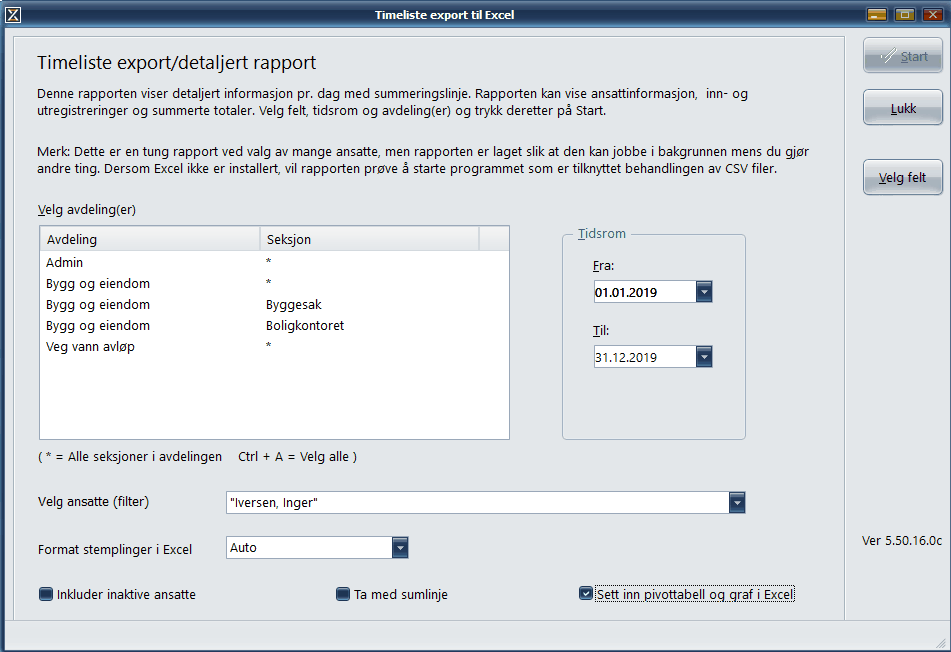Expand the Velg ansatte filter dropdown

tap(737, 502)
